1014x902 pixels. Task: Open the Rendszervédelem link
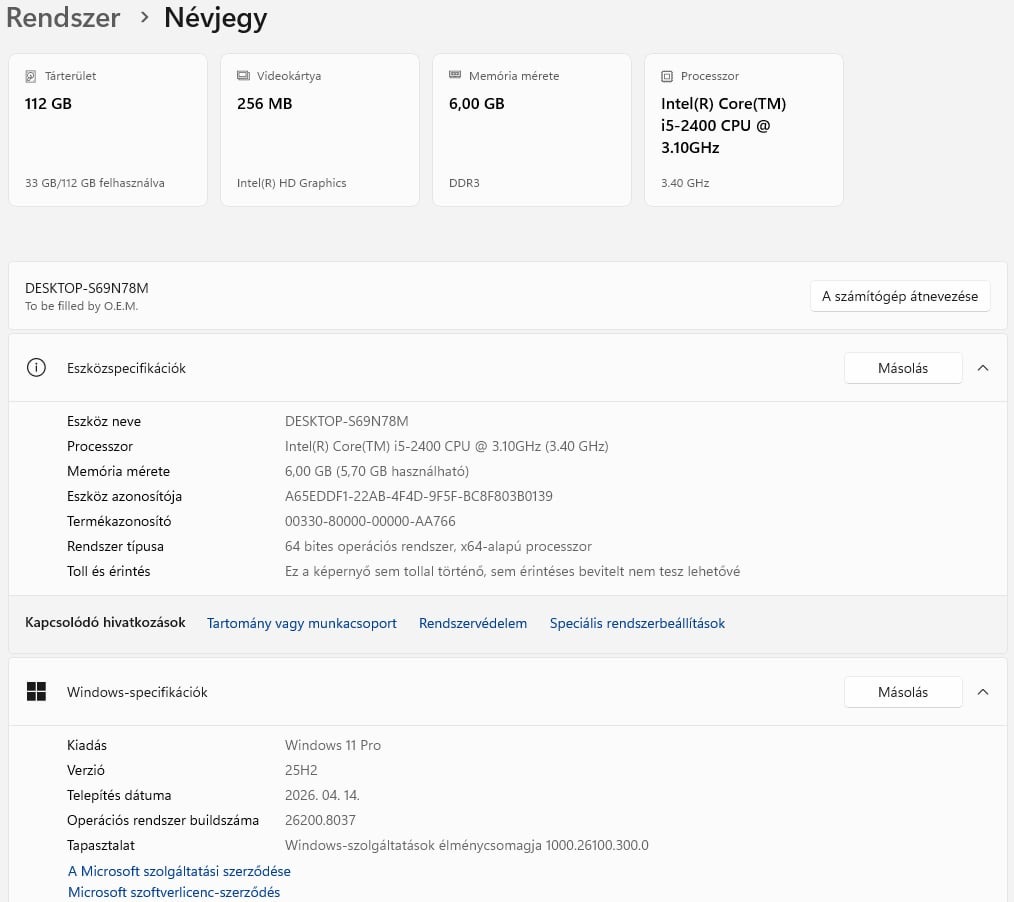click(x=473, y=623)
